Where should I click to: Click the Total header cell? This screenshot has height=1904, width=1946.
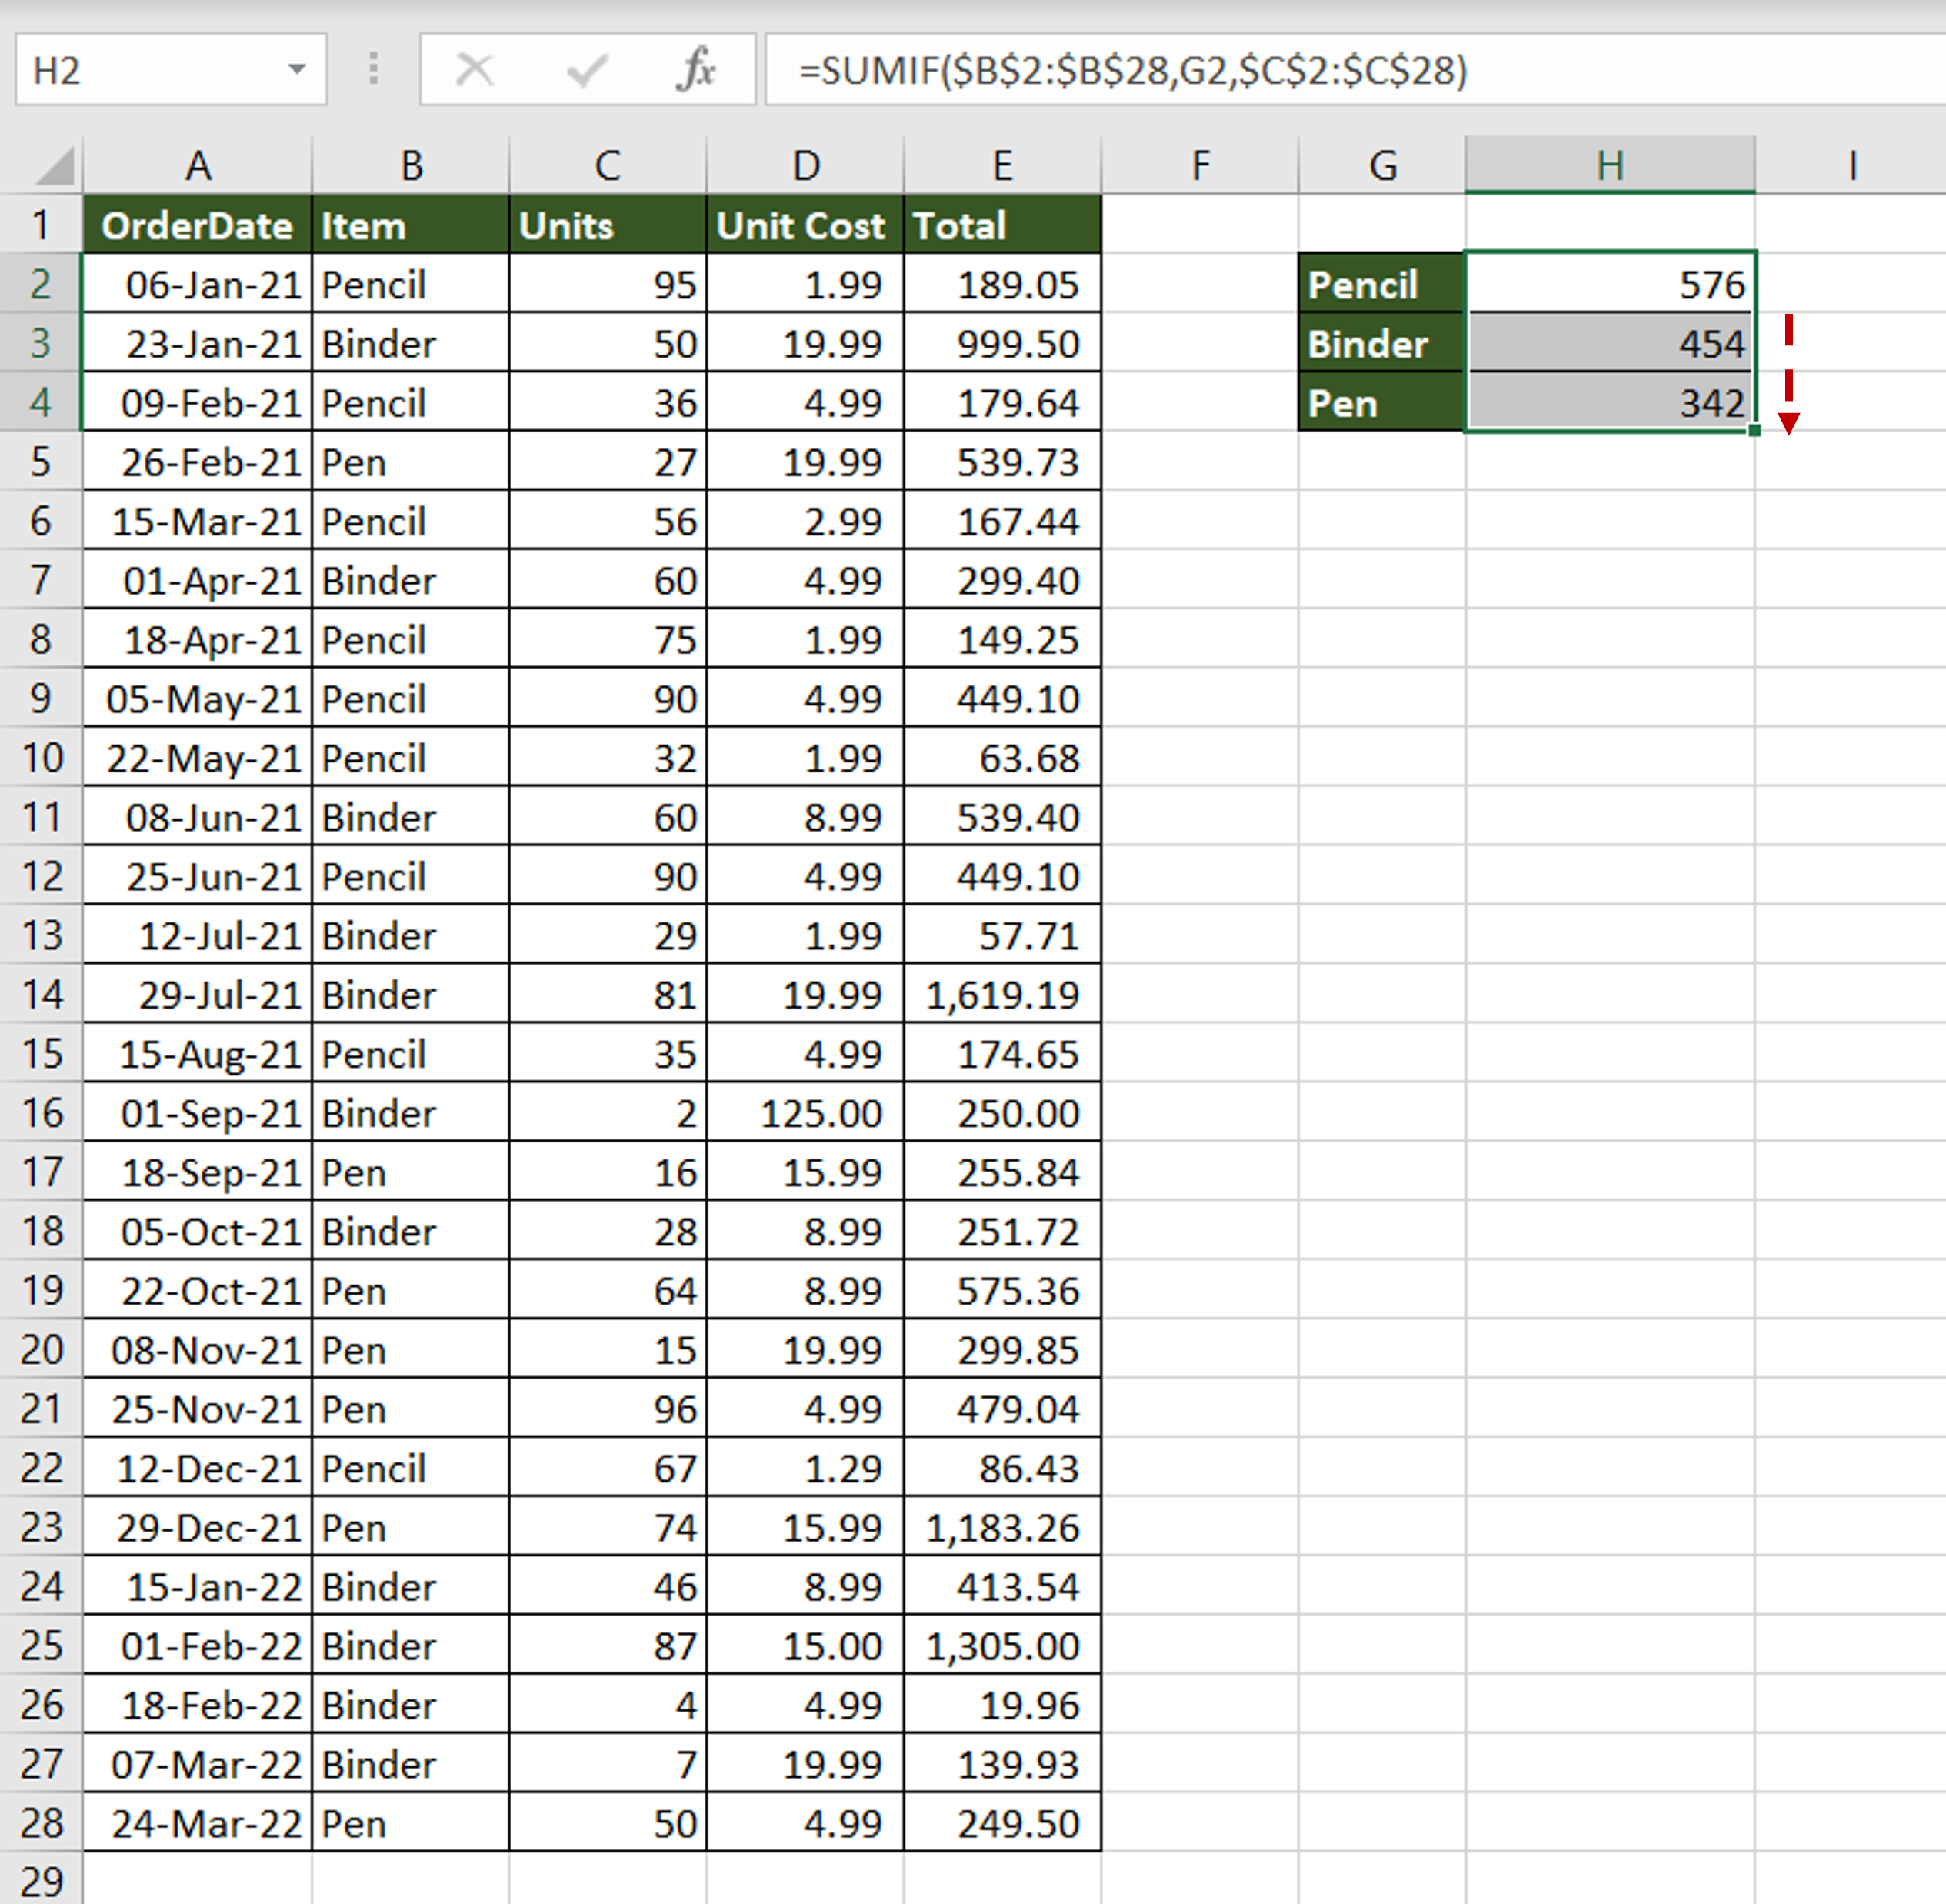coord(1002,224)
